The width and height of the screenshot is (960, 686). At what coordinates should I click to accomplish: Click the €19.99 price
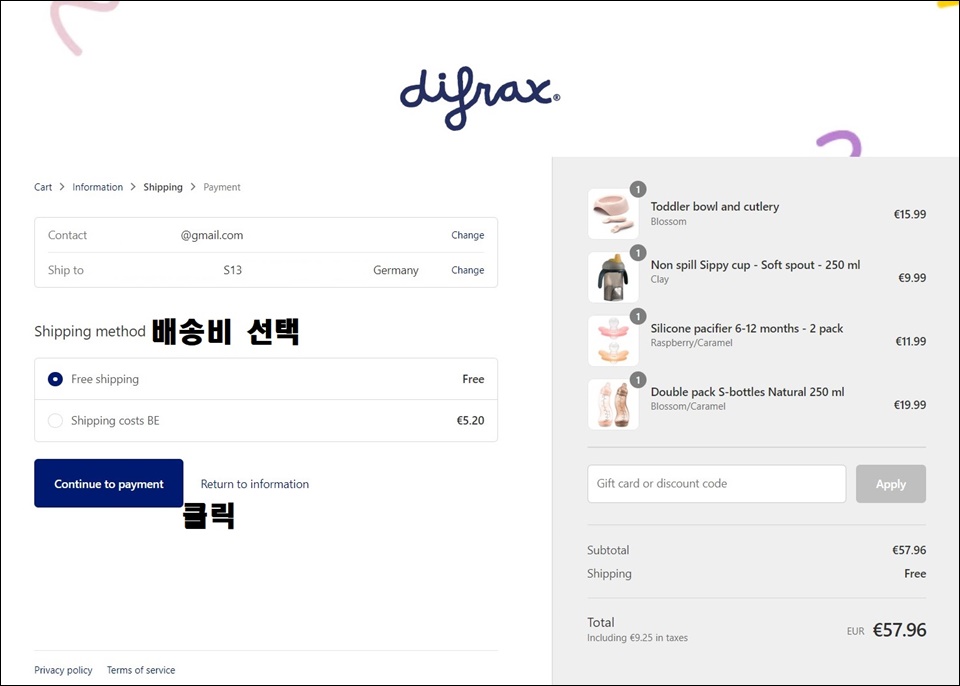coord(909,405)
